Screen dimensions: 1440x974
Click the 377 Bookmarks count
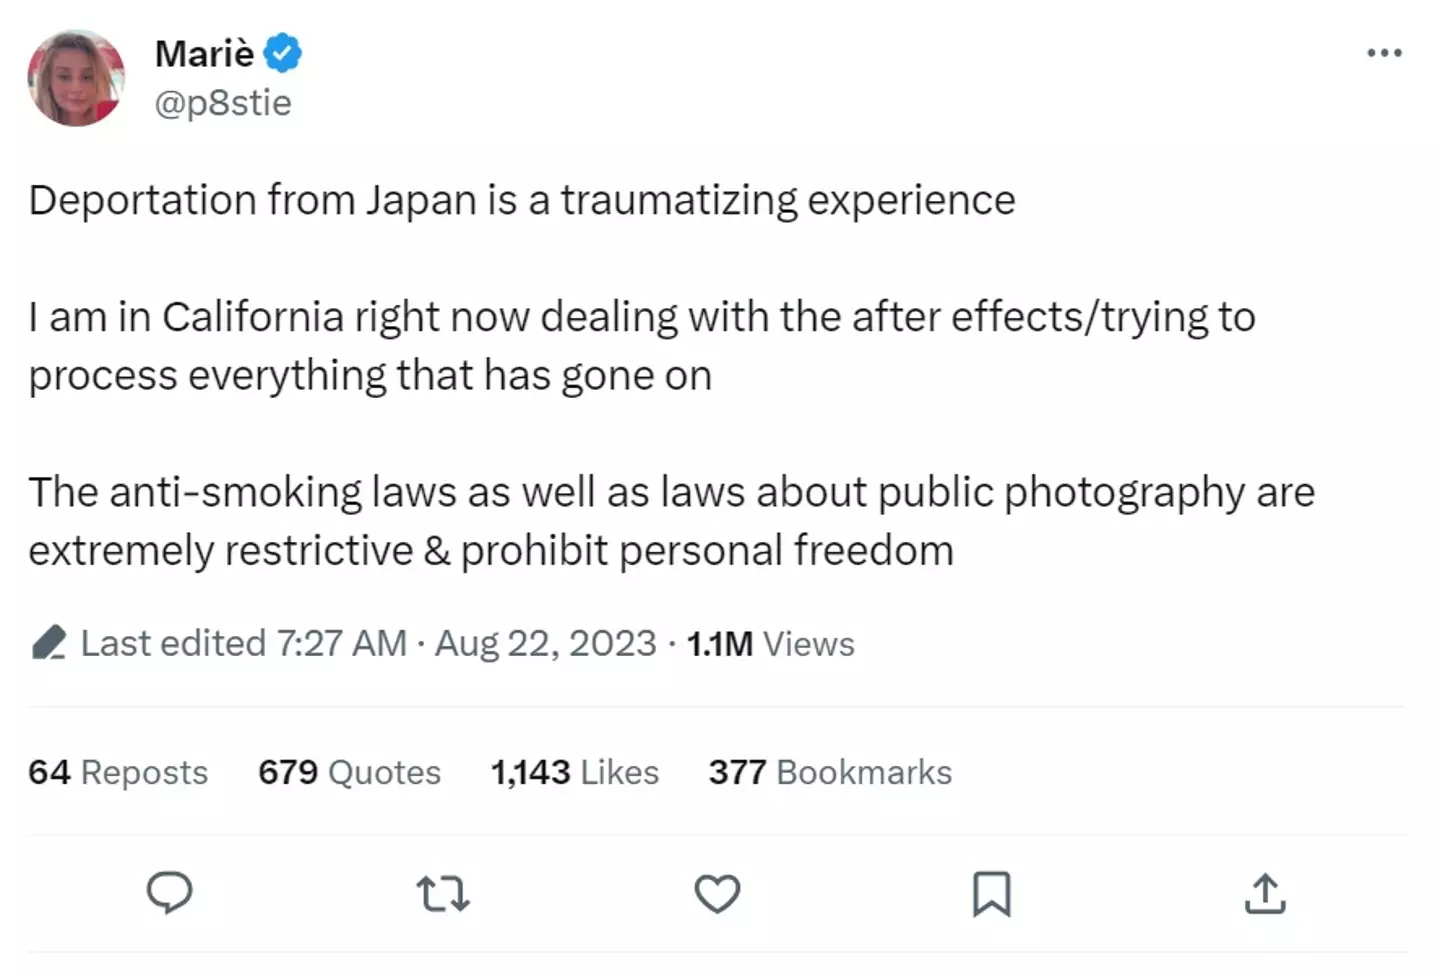coord(830,772)
